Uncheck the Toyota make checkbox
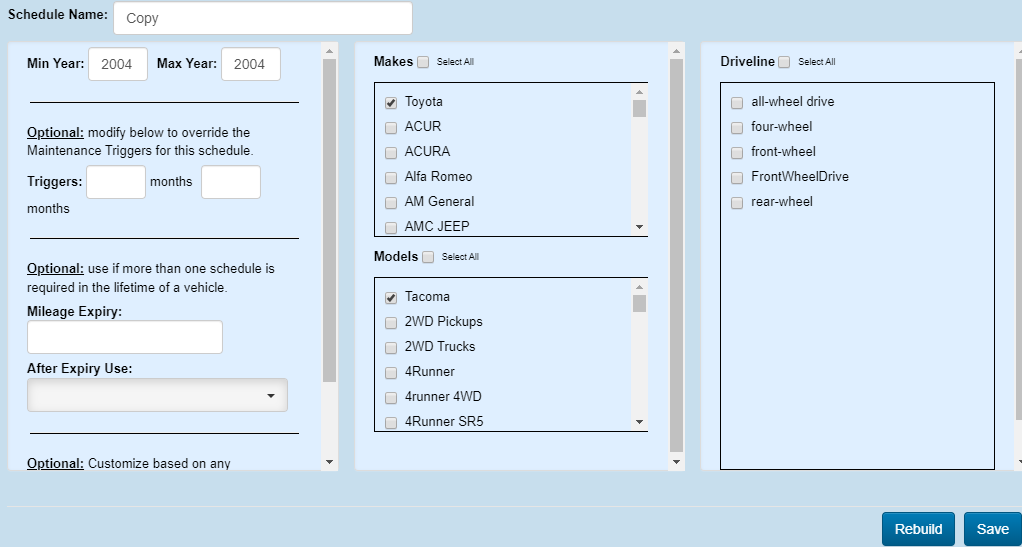This screenshot has height=547, width=1022. (x=391, y=102)
